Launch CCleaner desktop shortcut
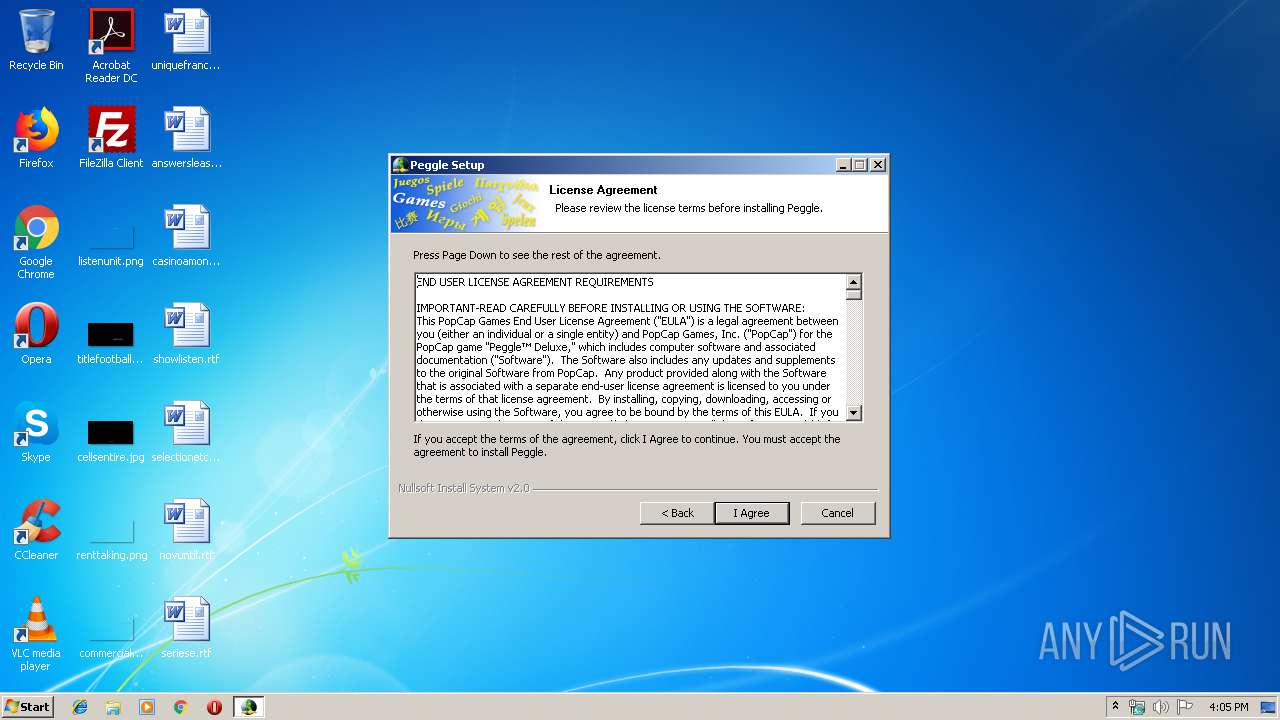This screenshot has width=1280, height=720. point(36,530)
